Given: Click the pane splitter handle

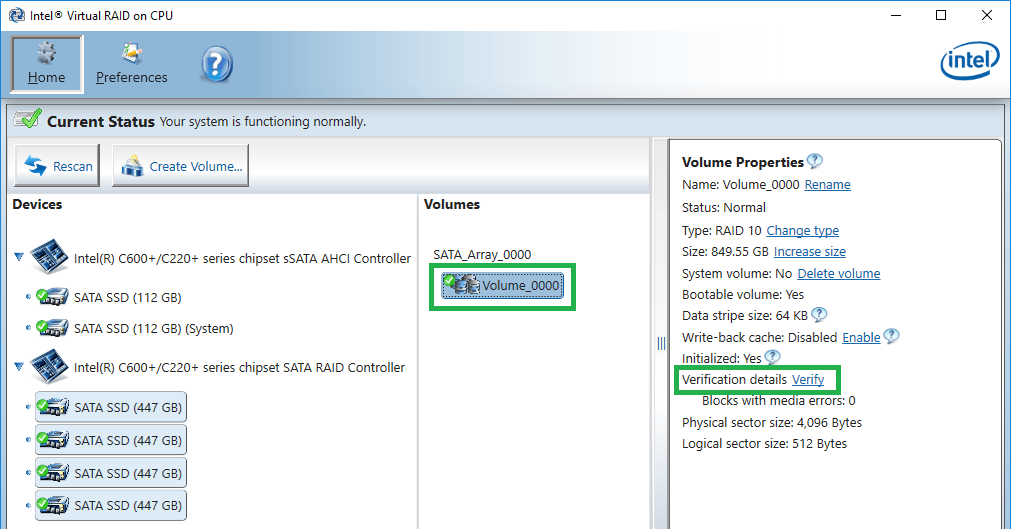Looking at the screenshot, I should (x=661, y=343).
